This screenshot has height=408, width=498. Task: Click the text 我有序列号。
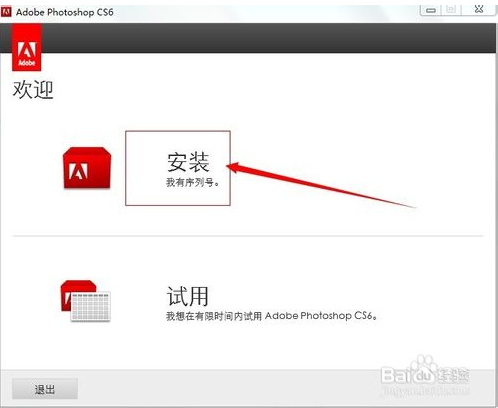point(192,182)
